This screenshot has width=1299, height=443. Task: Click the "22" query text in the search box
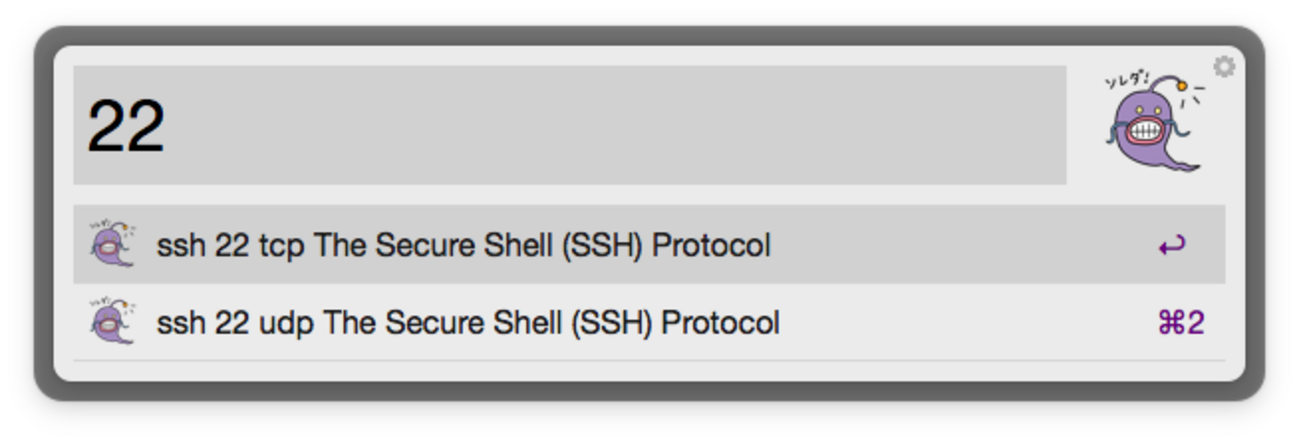[126, 127]
